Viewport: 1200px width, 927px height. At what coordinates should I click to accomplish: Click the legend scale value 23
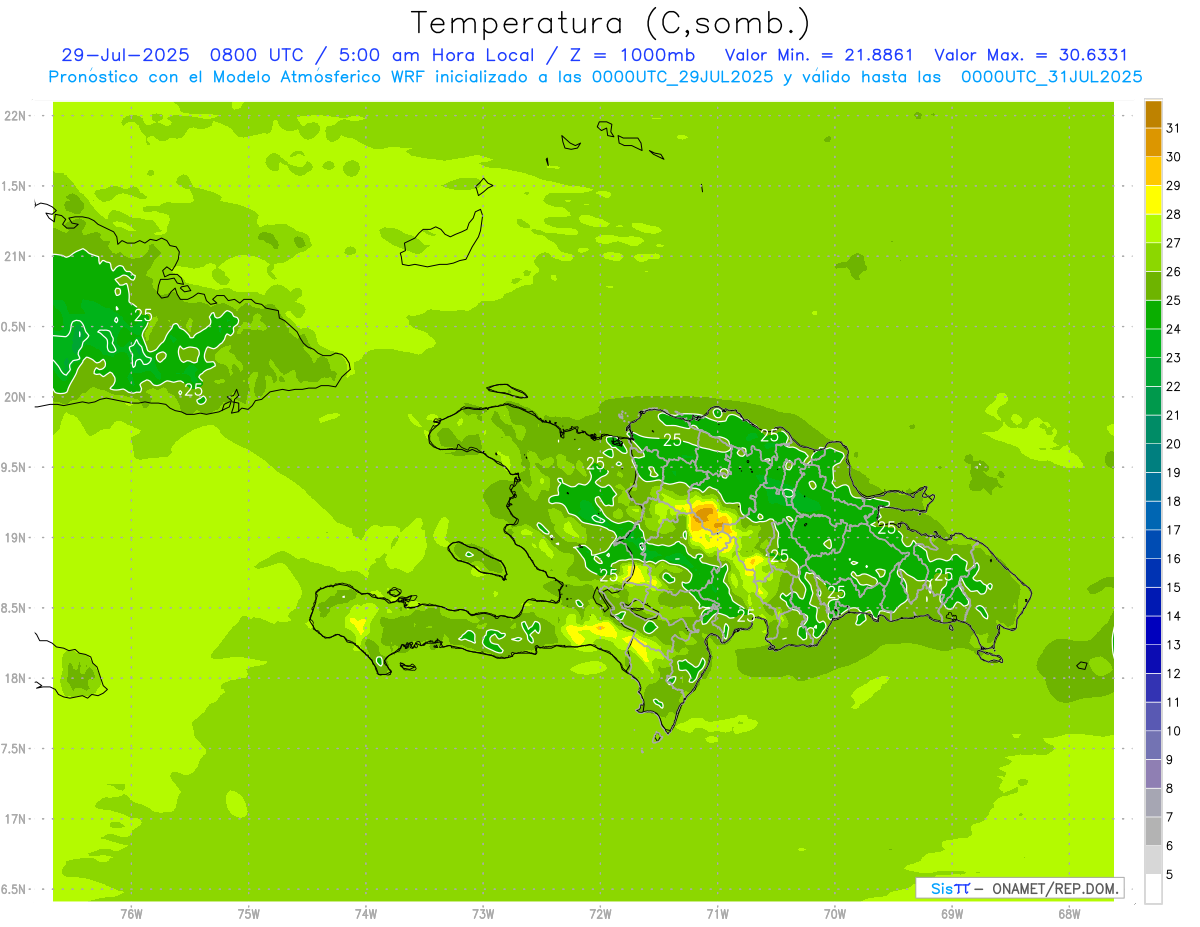pos(1174,358)
